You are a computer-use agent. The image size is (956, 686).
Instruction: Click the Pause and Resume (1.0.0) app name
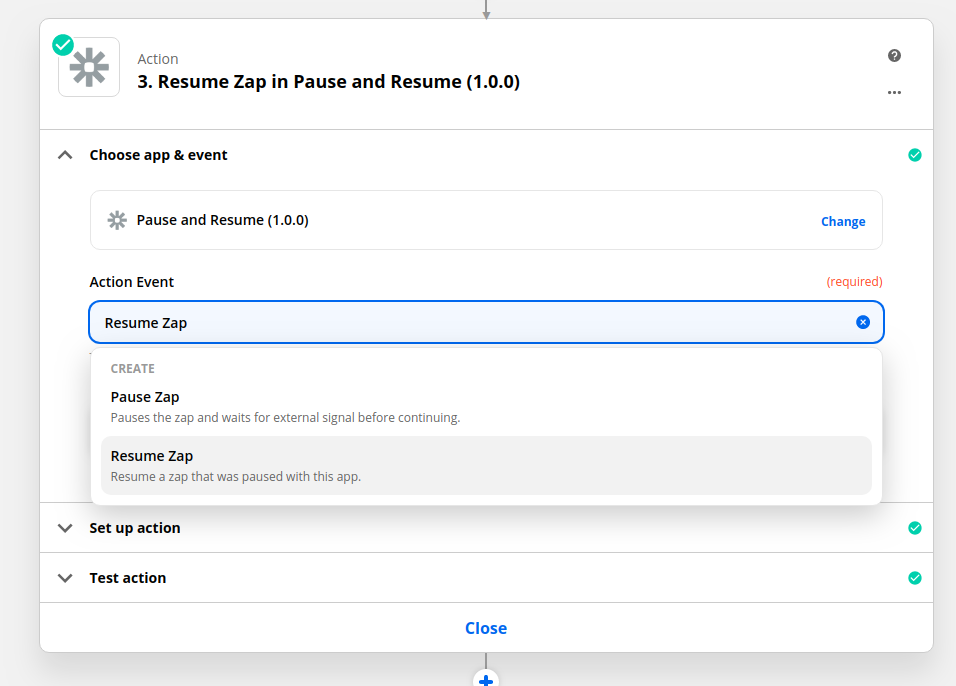pos(222,220)
